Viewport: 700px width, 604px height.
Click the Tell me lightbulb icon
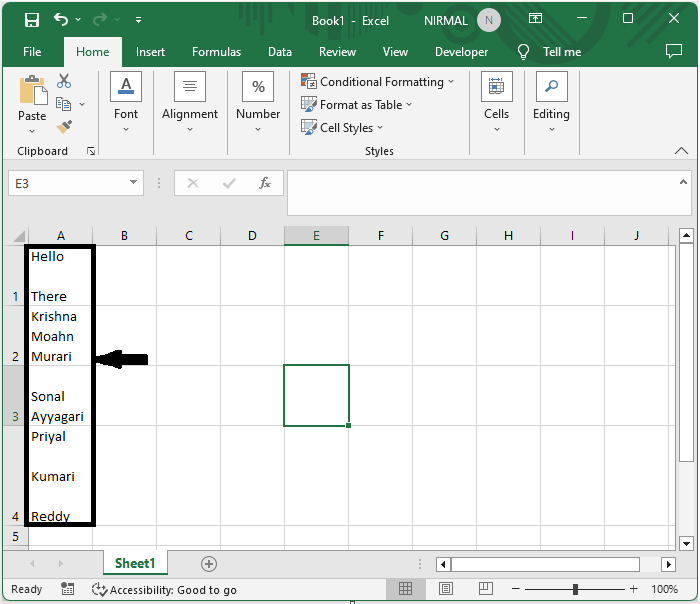pyautogui.click(x=523, y=52)
